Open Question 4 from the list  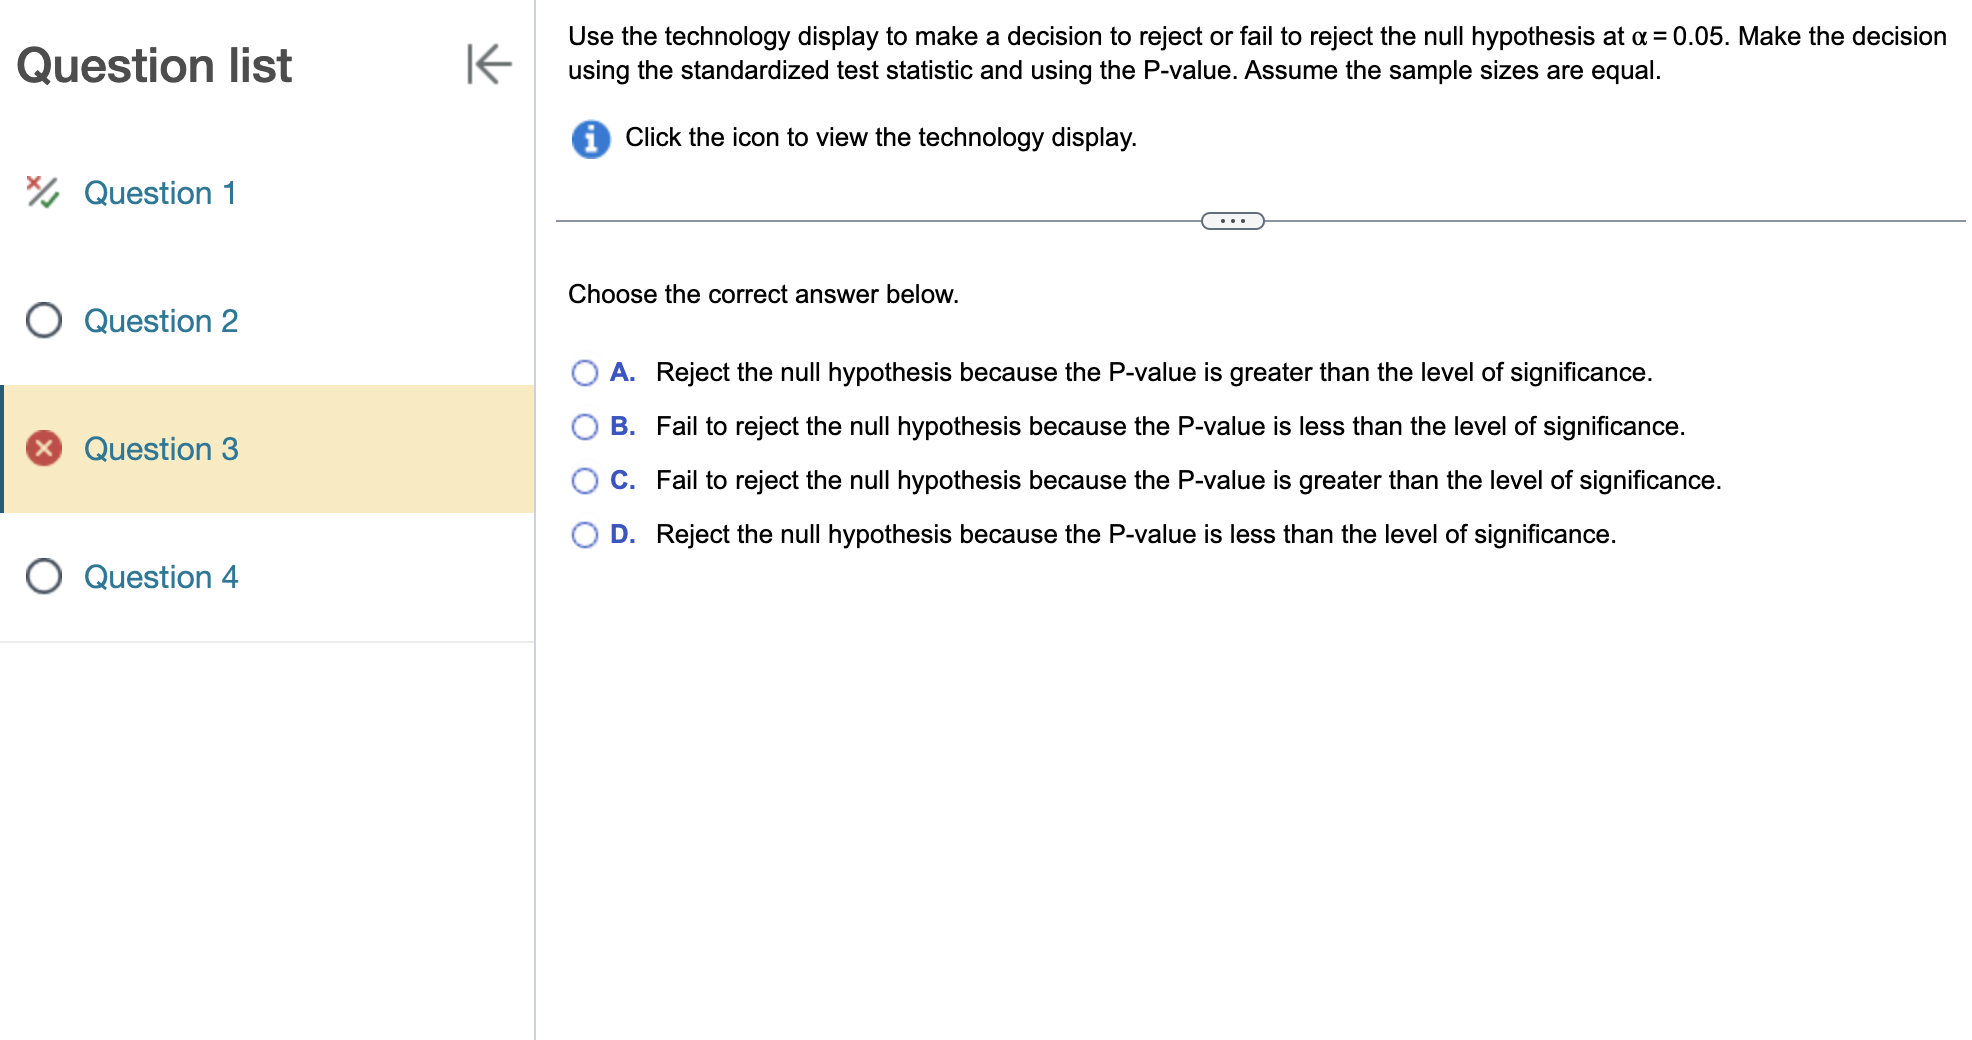click(x=162, y=577)
